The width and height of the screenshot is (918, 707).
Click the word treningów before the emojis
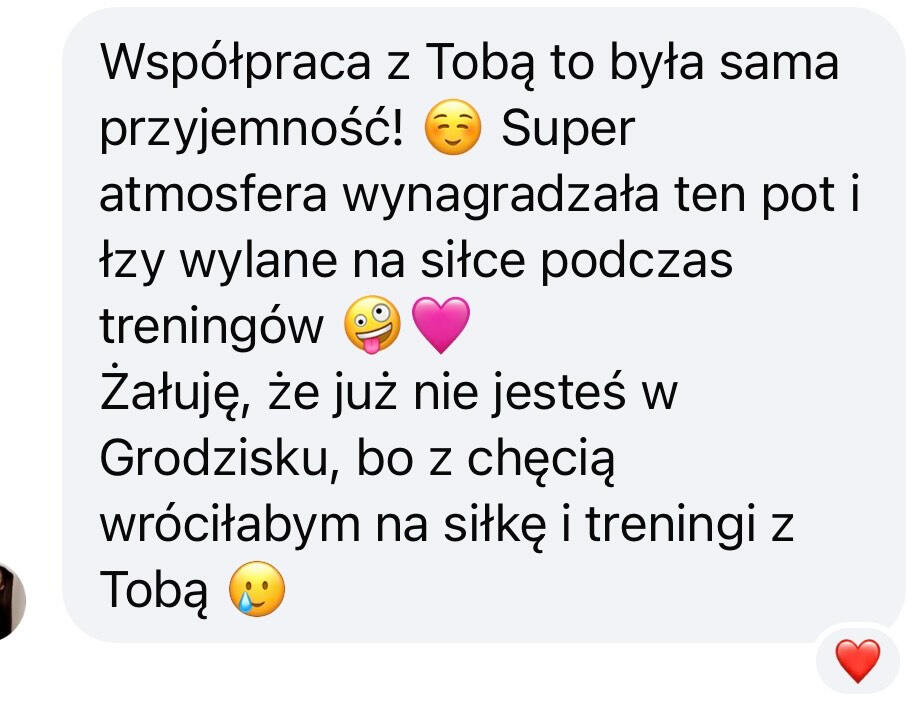pos(211,327)
